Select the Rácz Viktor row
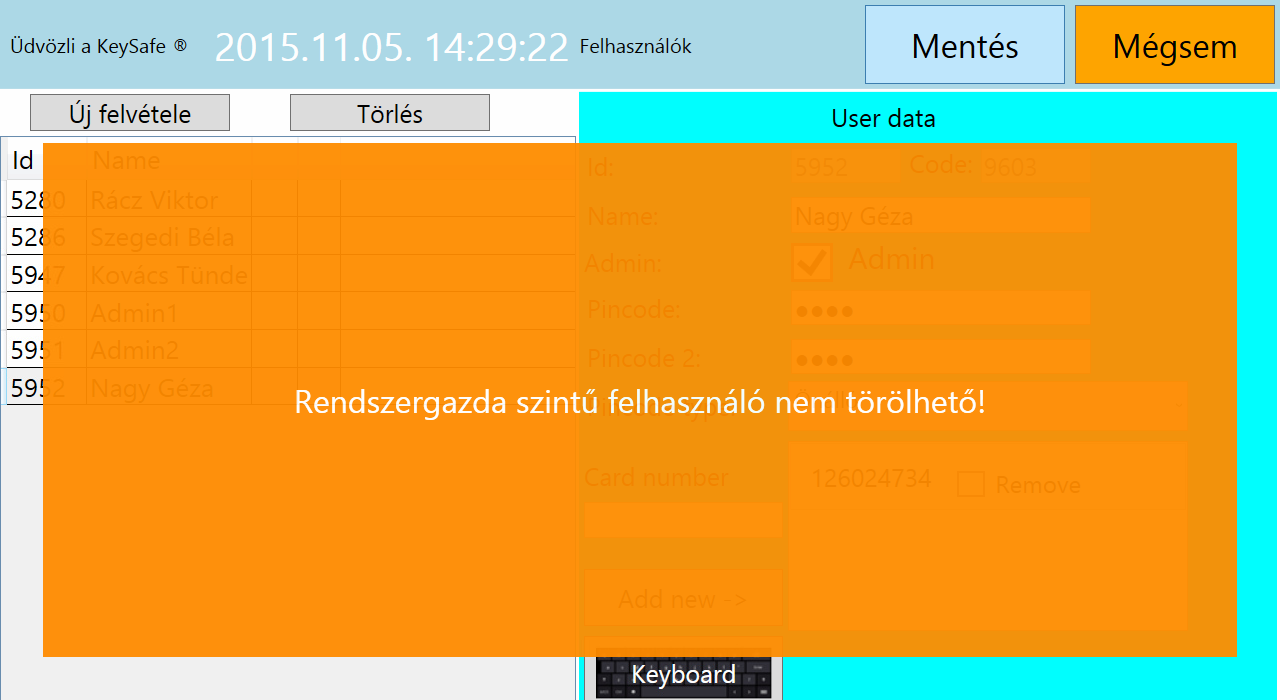Screen dimensions: 1280x700 point(291,199)
